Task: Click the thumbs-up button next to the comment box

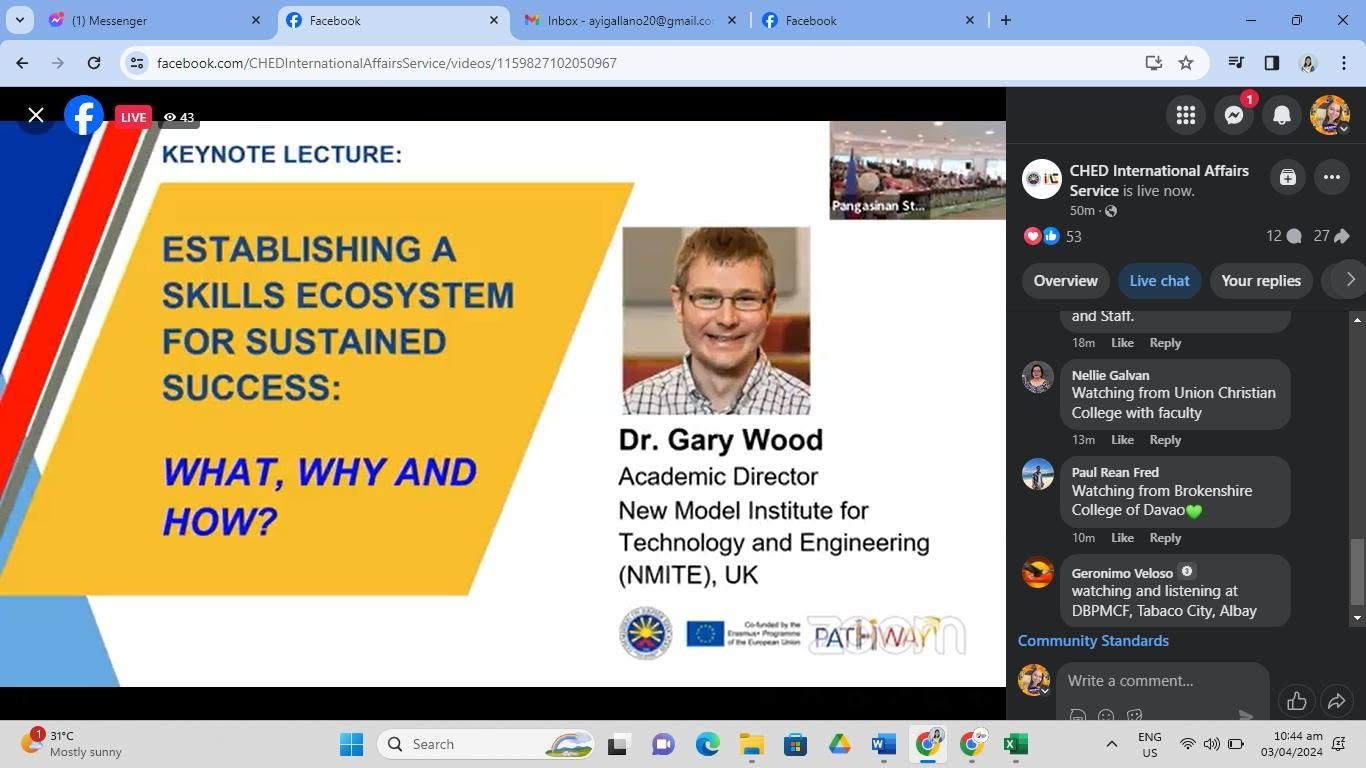Action: click(x=1297, y=701)
